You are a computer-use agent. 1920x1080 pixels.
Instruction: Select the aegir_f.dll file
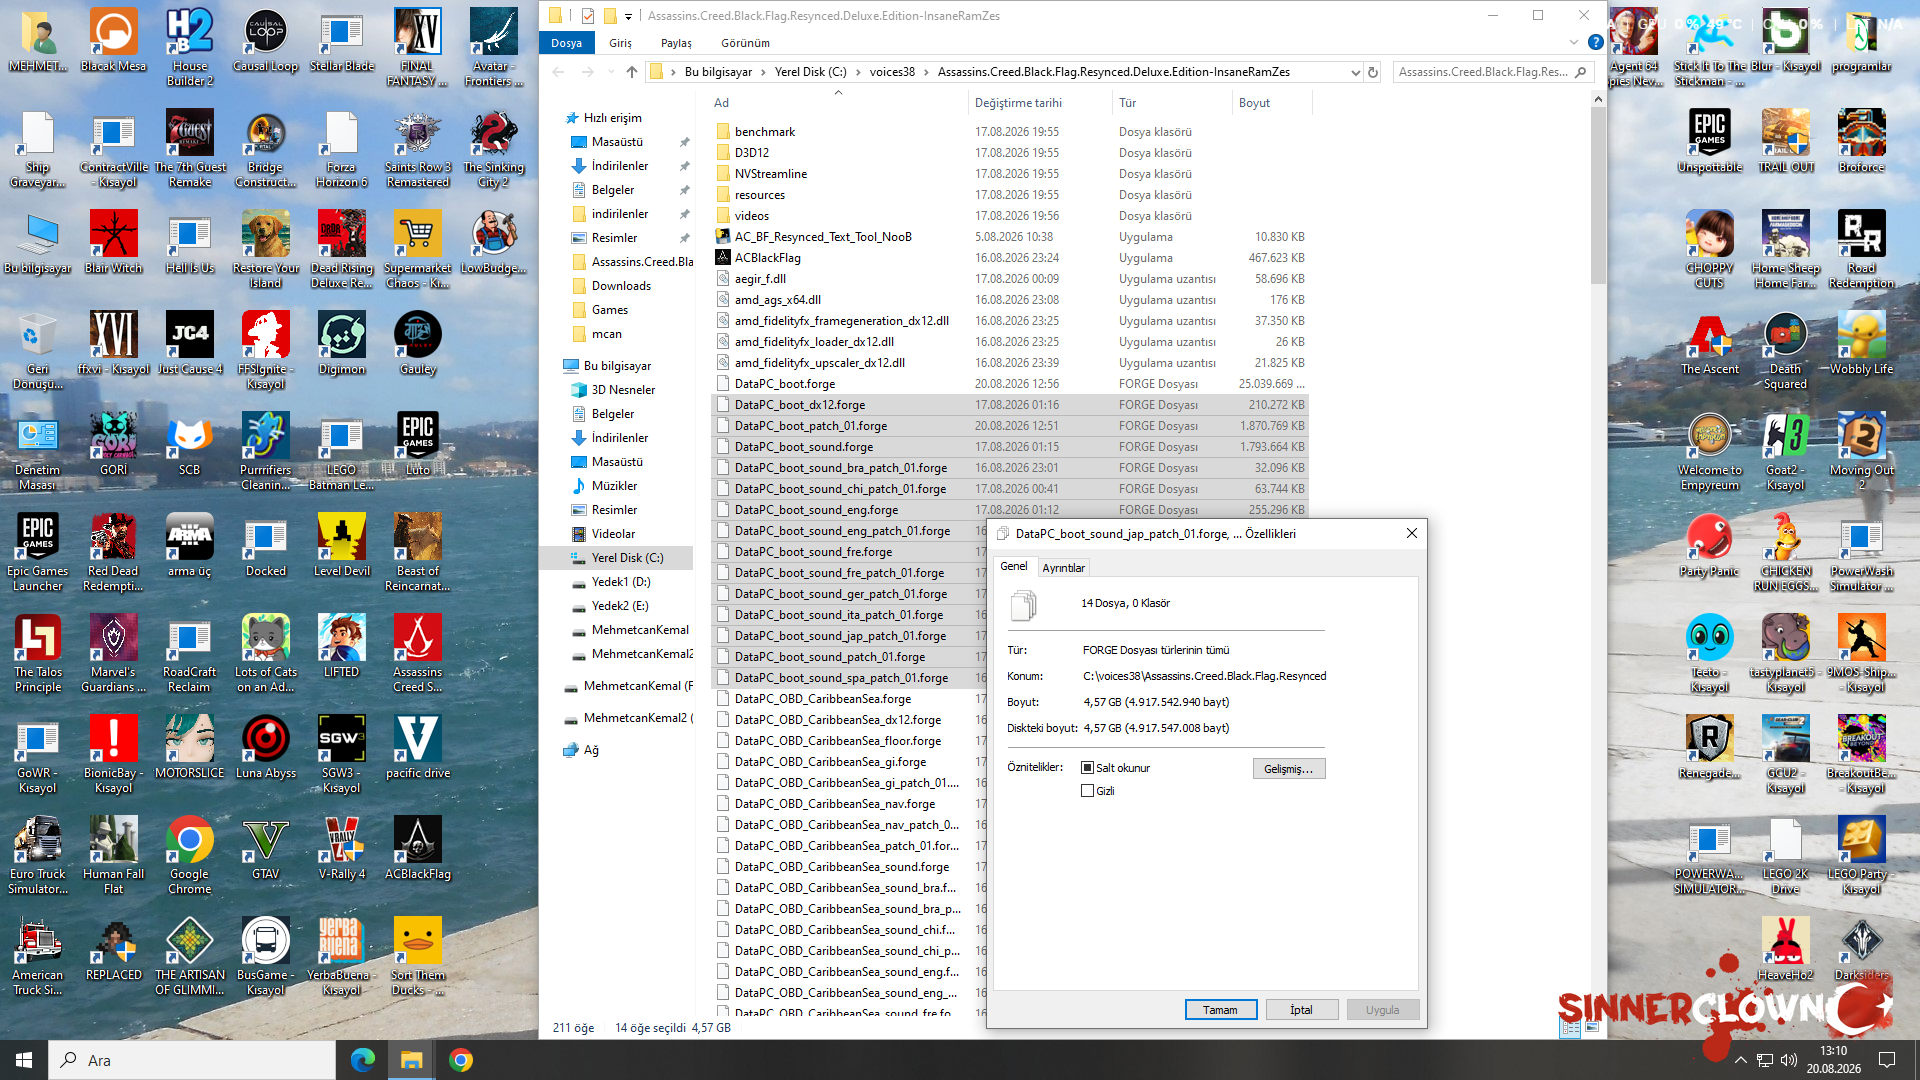tap(760, 279)
